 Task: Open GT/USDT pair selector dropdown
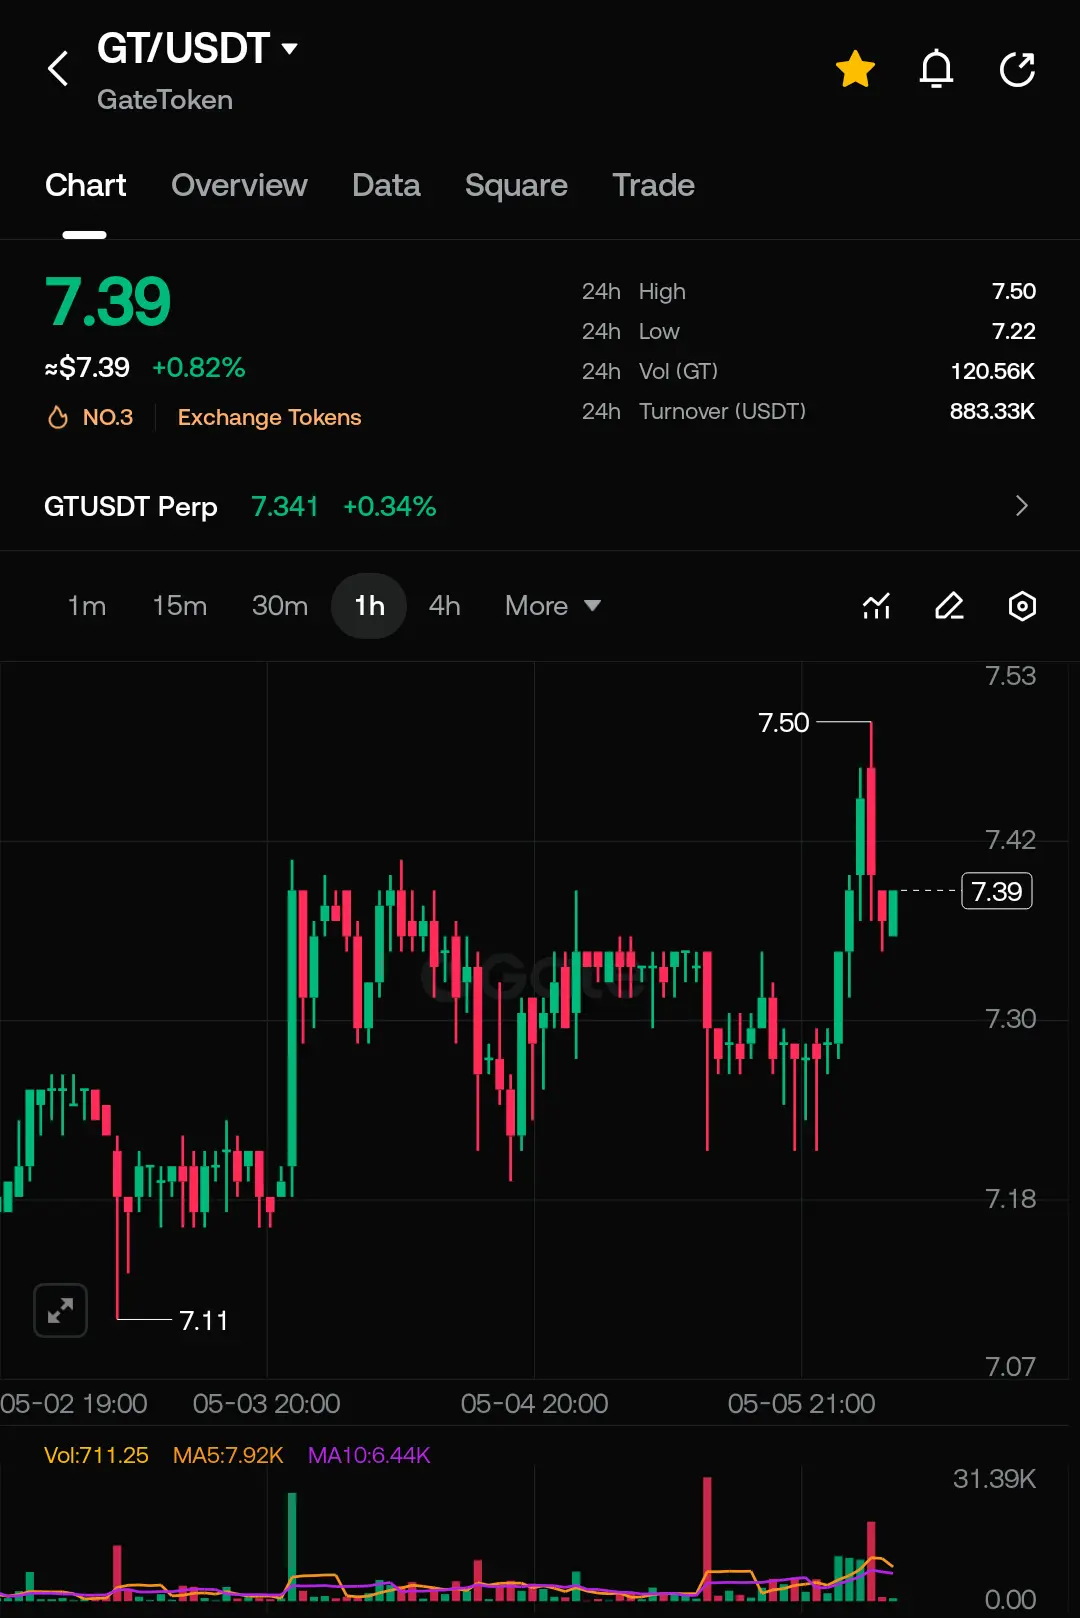[x=197, y=48]
